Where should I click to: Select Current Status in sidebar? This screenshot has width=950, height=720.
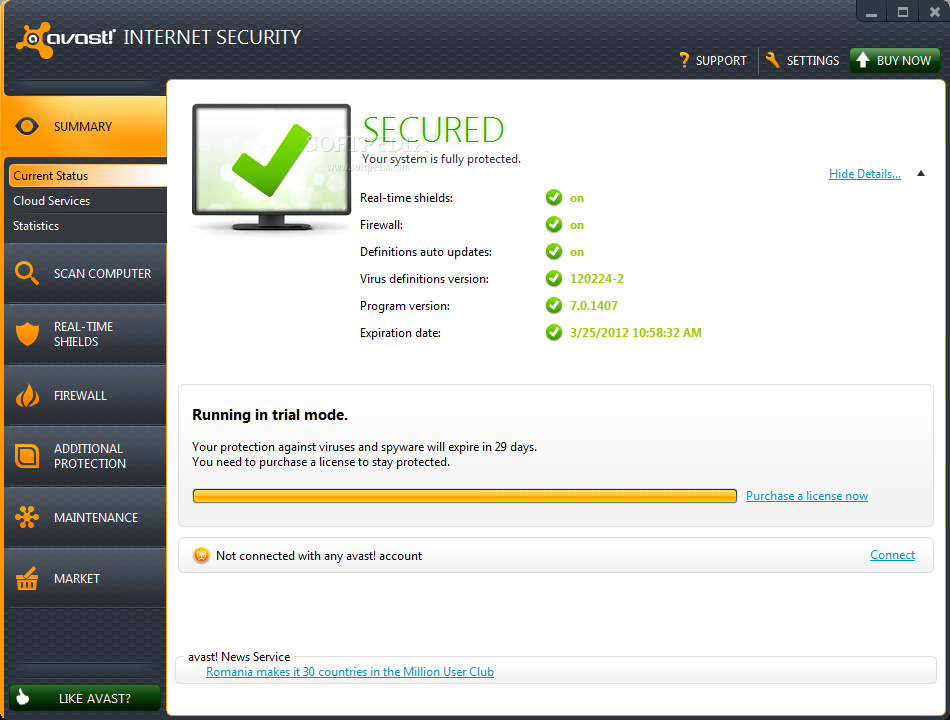51,176
